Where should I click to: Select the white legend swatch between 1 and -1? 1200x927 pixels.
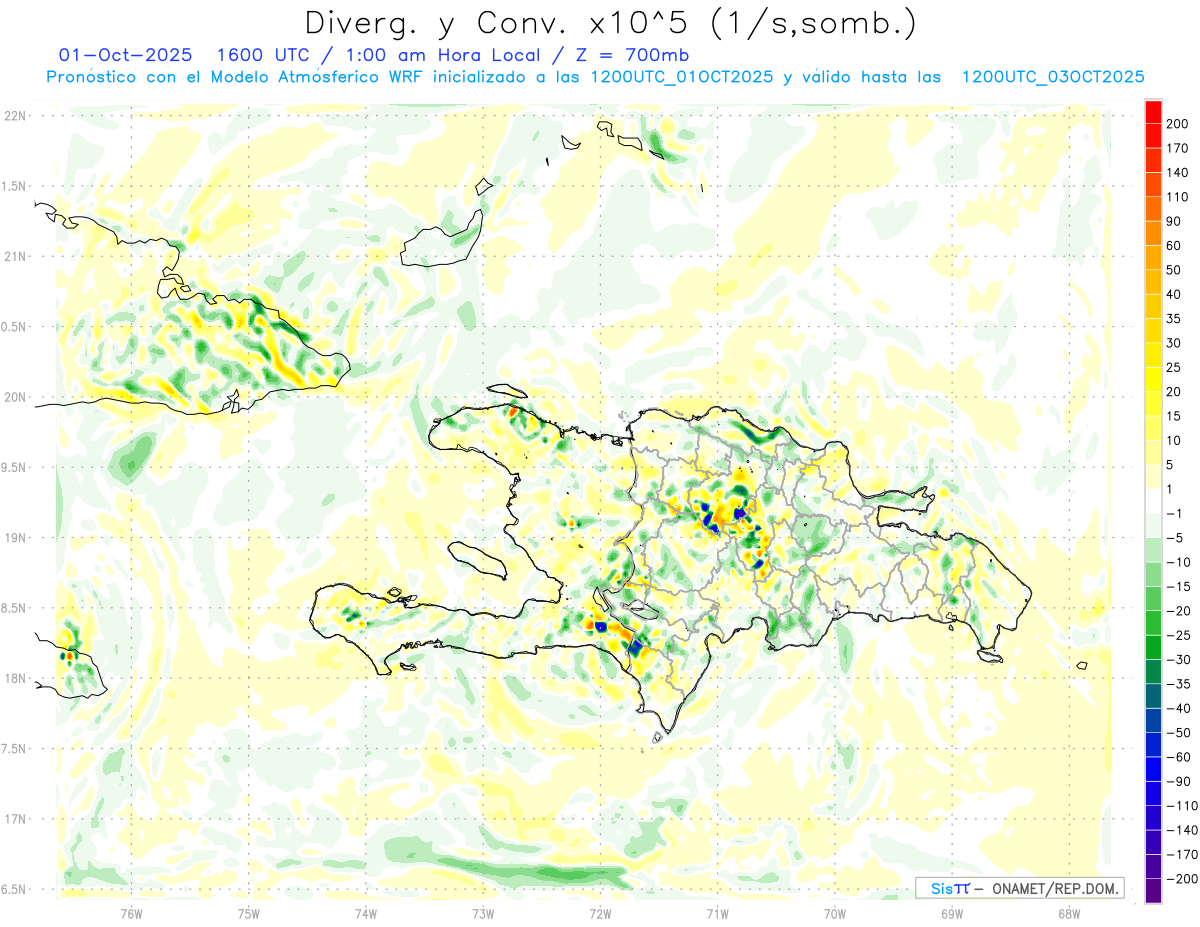(1153, 500)
